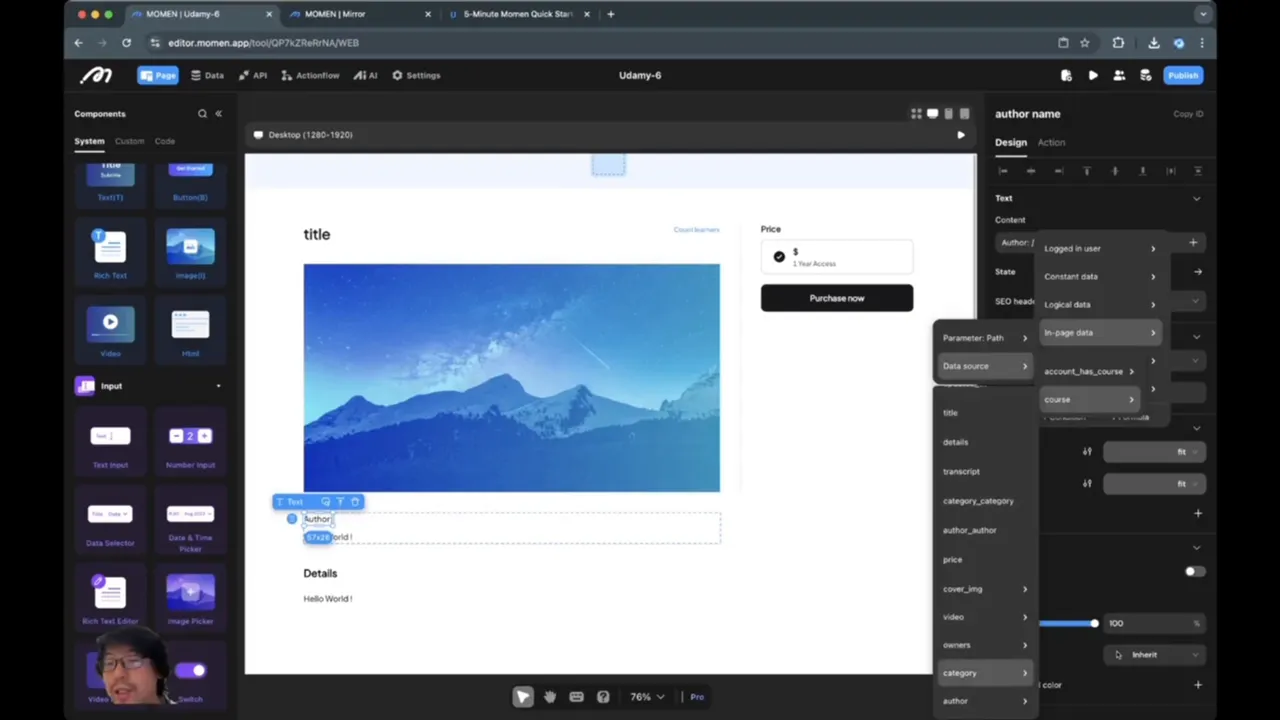Image resolution: width=1280 pixels, height=720 pixels.
Task: Select the Video component
Action: tap(110, 332)
